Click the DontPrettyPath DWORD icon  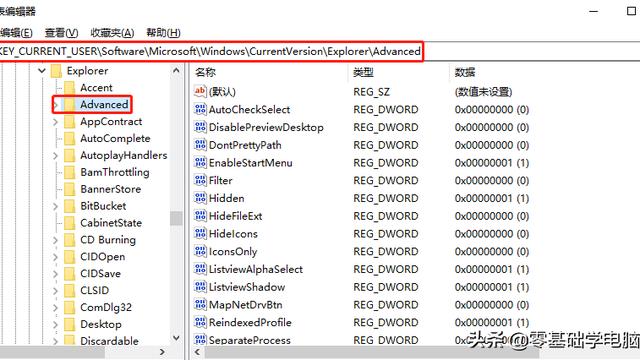tap(200, 144)
